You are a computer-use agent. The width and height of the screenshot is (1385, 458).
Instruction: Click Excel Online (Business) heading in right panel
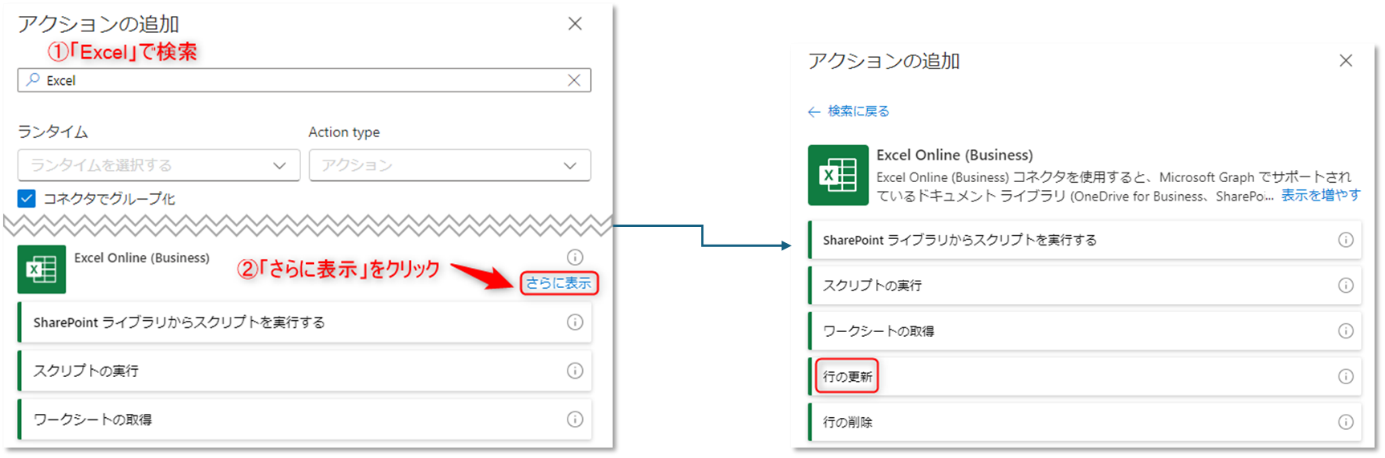point(955,155)
